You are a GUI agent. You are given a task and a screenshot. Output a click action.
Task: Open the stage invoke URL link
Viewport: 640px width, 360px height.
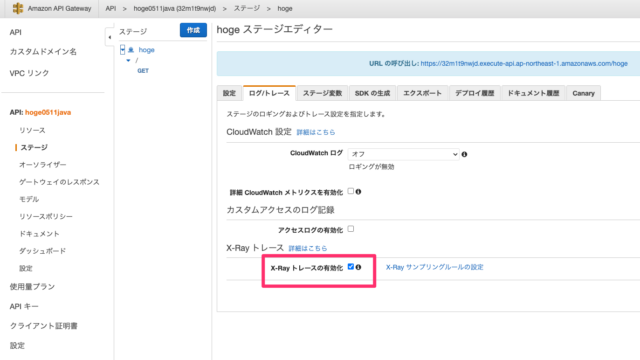[524, 64]
